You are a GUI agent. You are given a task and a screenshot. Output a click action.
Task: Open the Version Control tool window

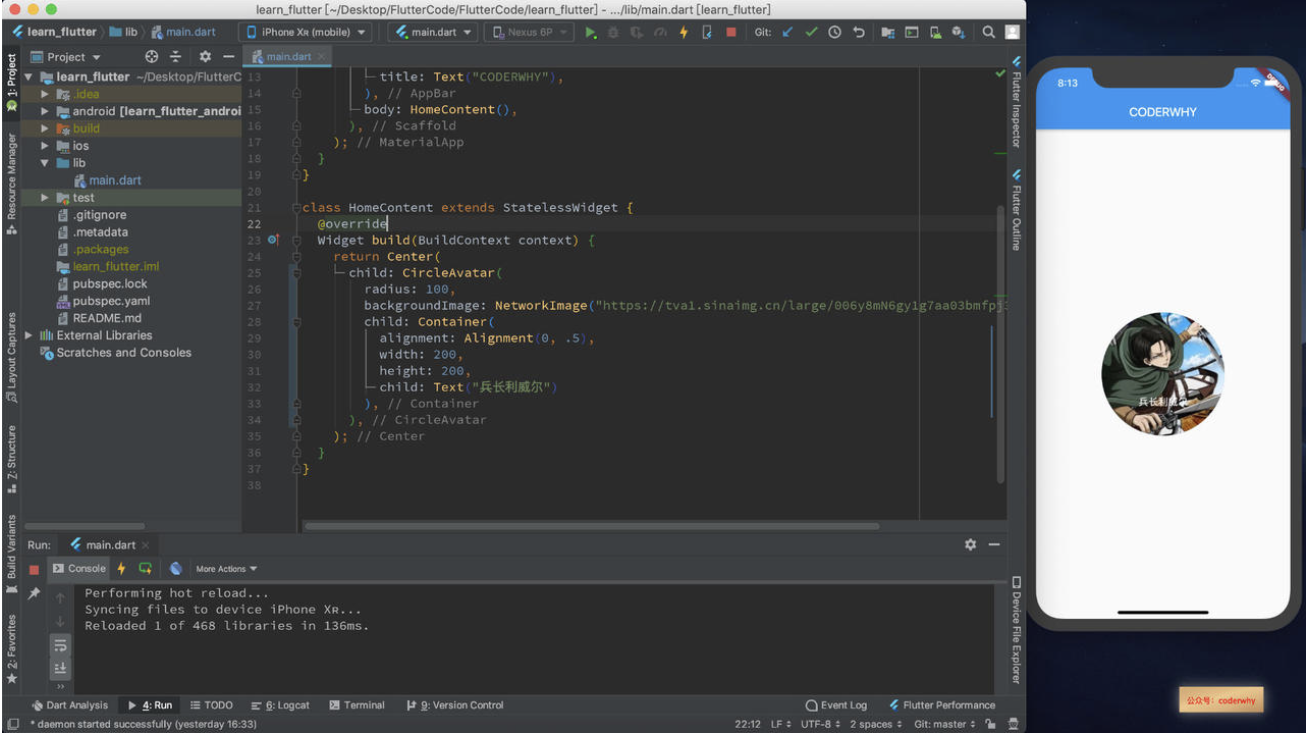tap(455, 705)
